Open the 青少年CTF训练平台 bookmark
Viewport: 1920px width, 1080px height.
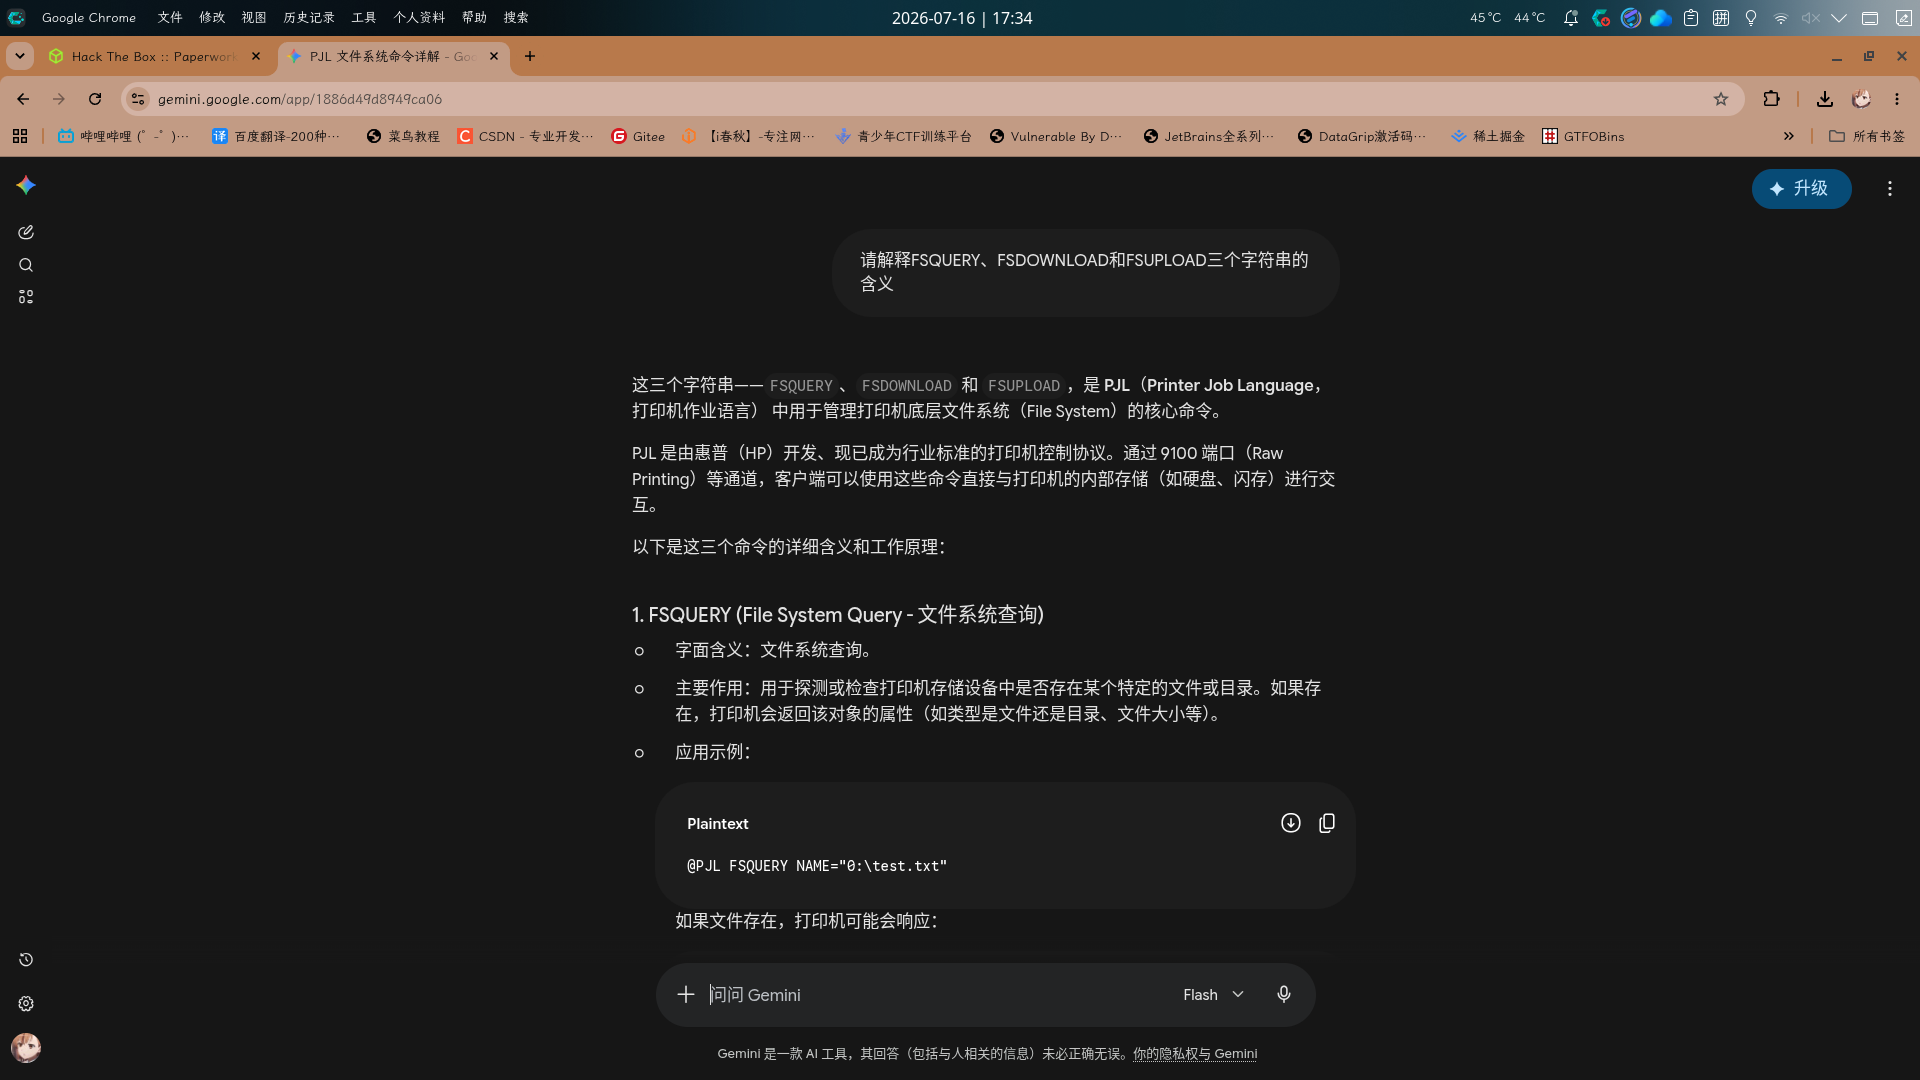point(904,136)
